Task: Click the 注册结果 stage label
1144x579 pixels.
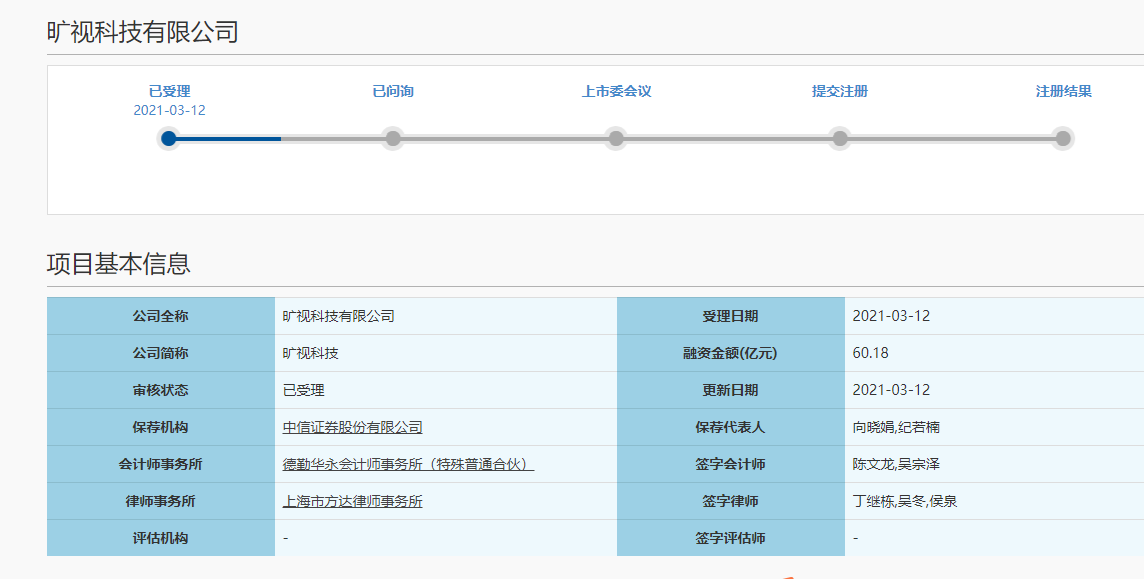Action: tap(1063, 91)
